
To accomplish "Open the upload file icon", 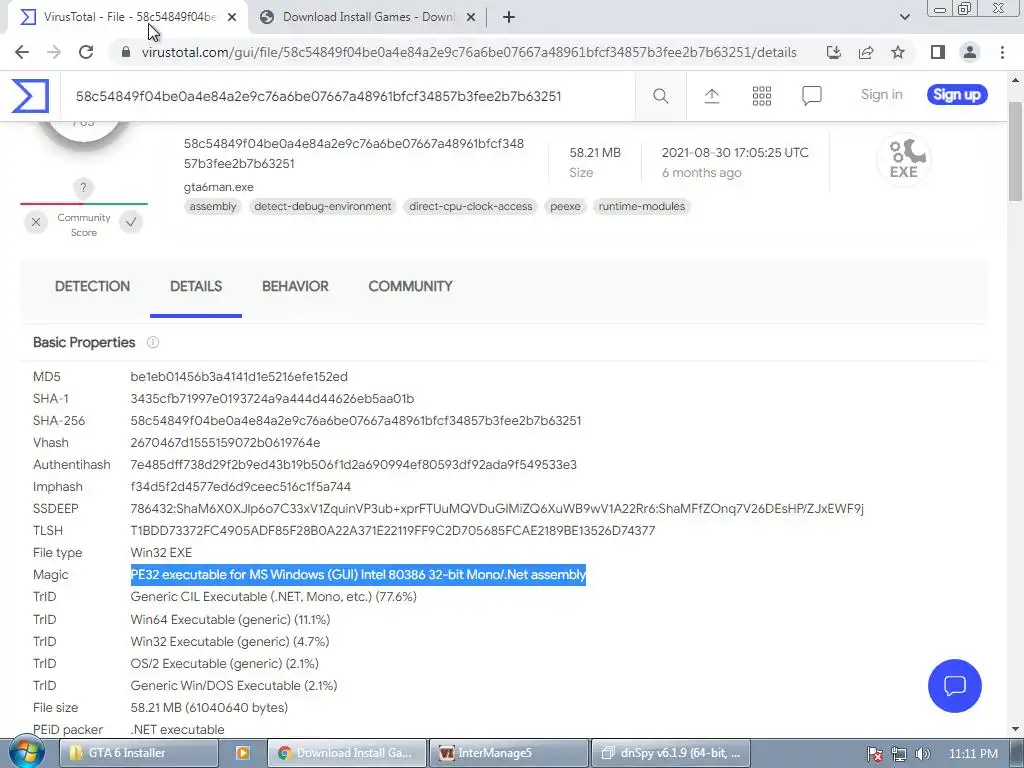I will [711, 96].
